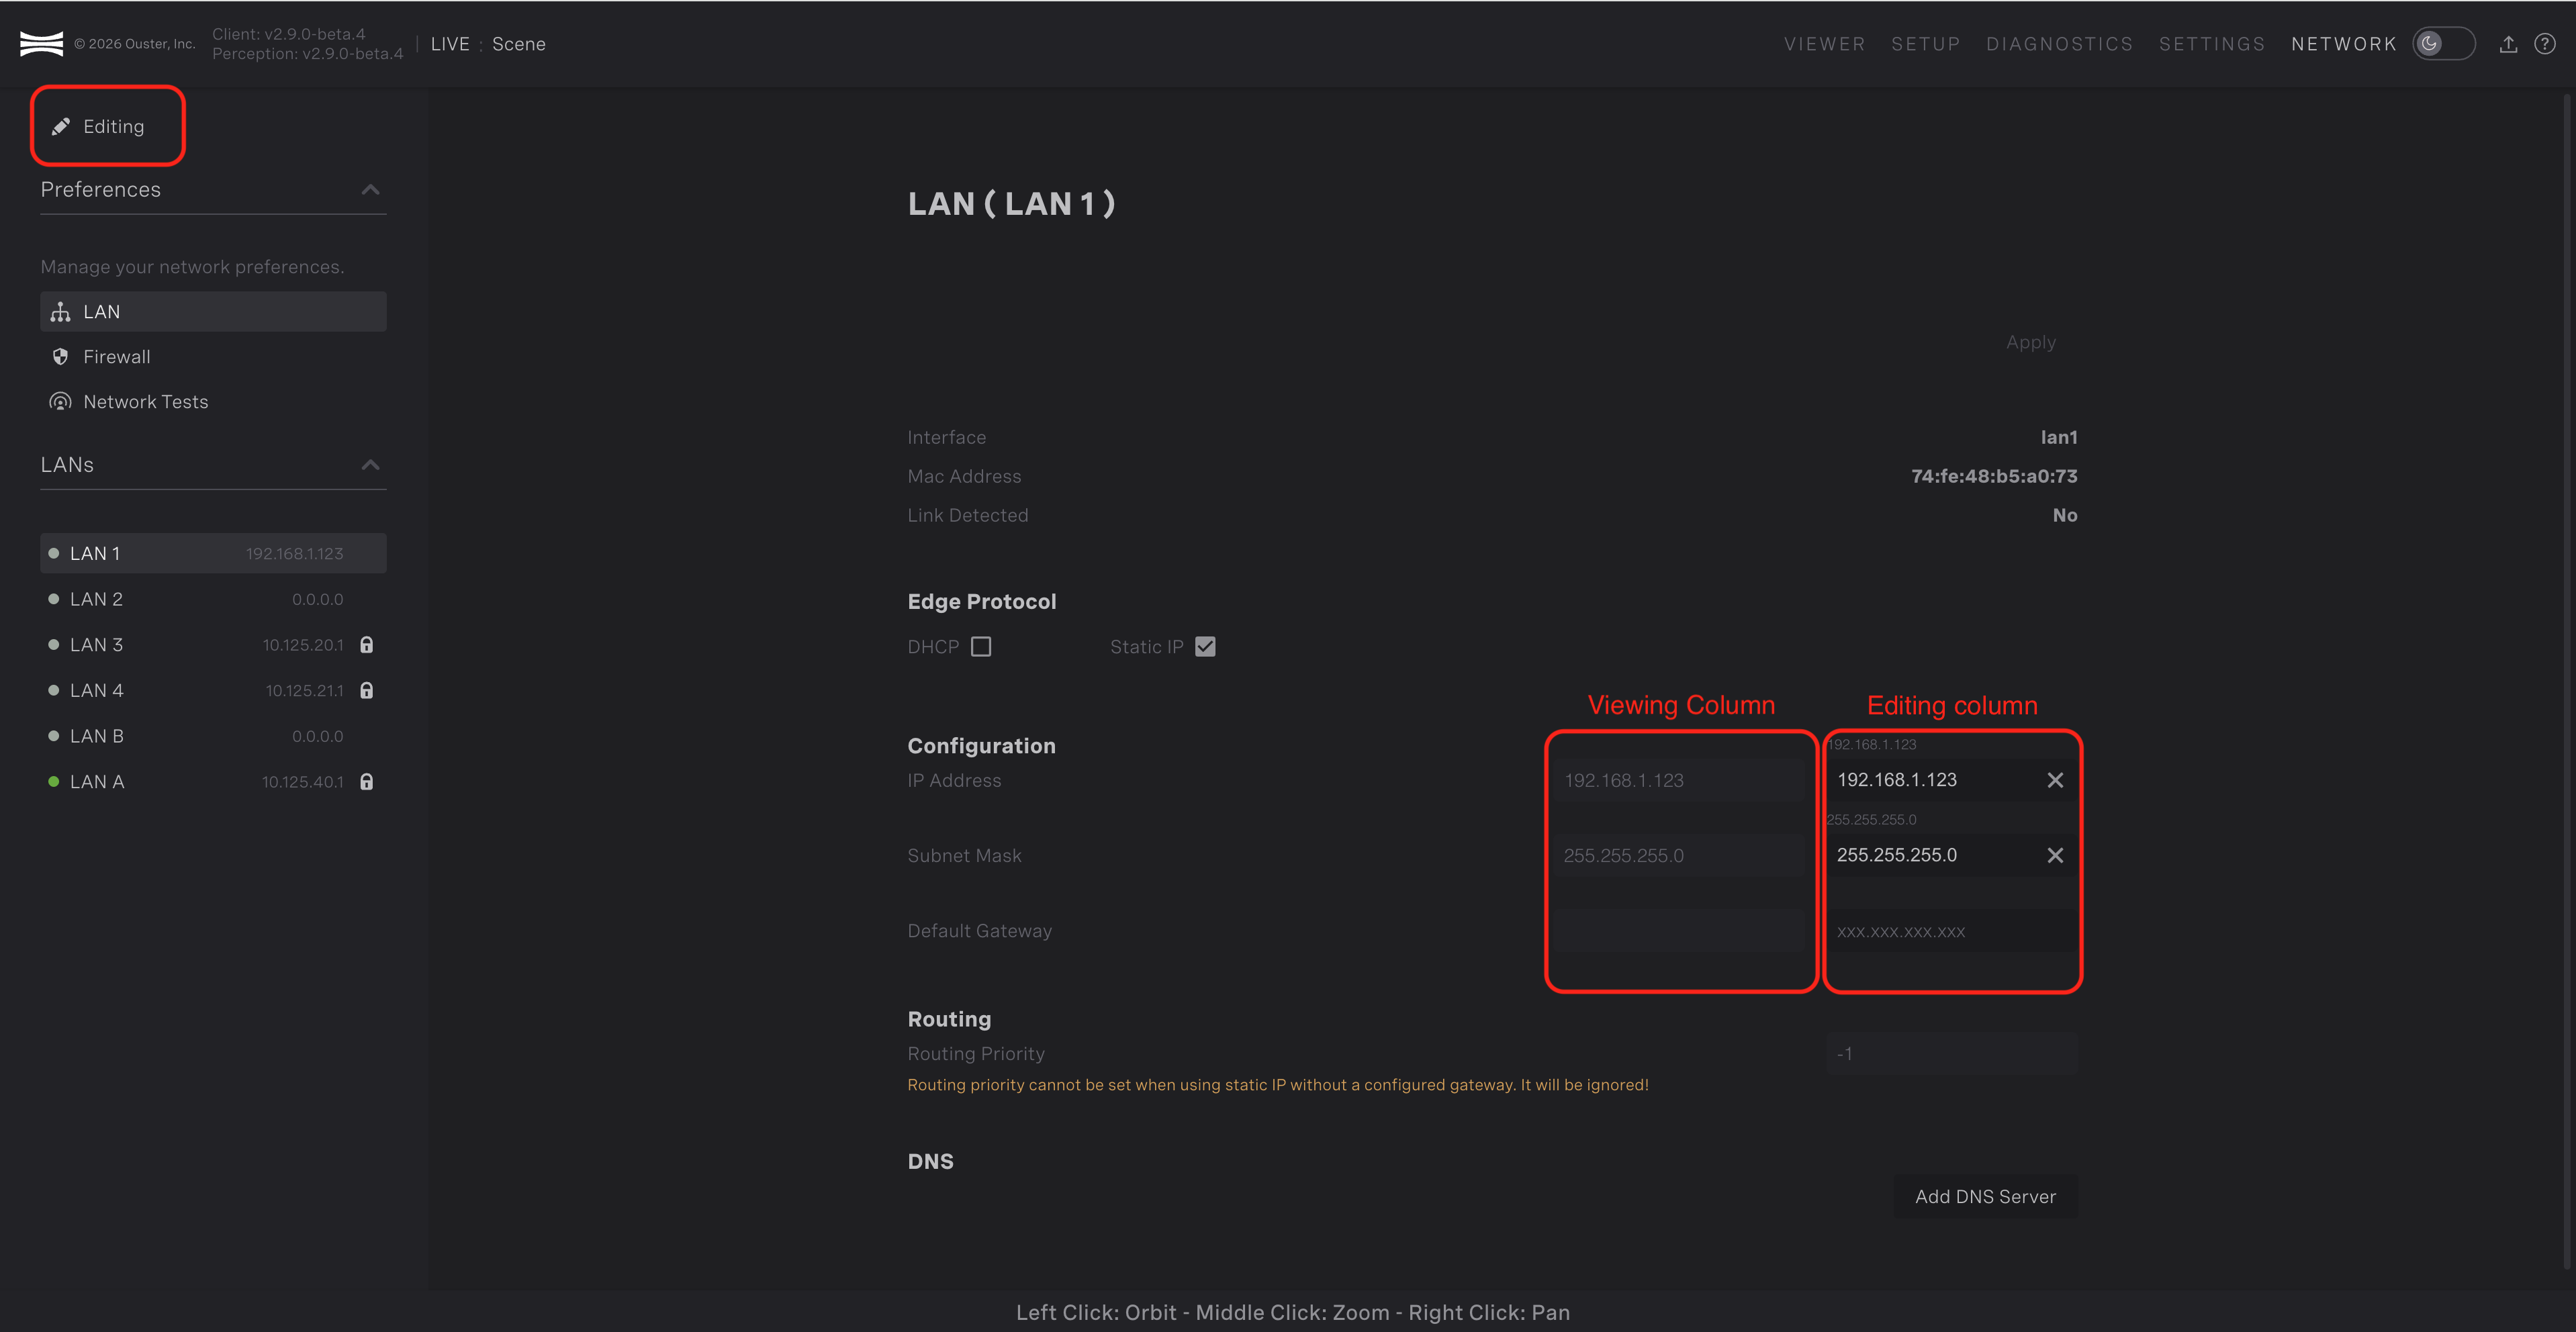
Task: Clear the Subnet Mask field X icon
Action: (2055, 855)
